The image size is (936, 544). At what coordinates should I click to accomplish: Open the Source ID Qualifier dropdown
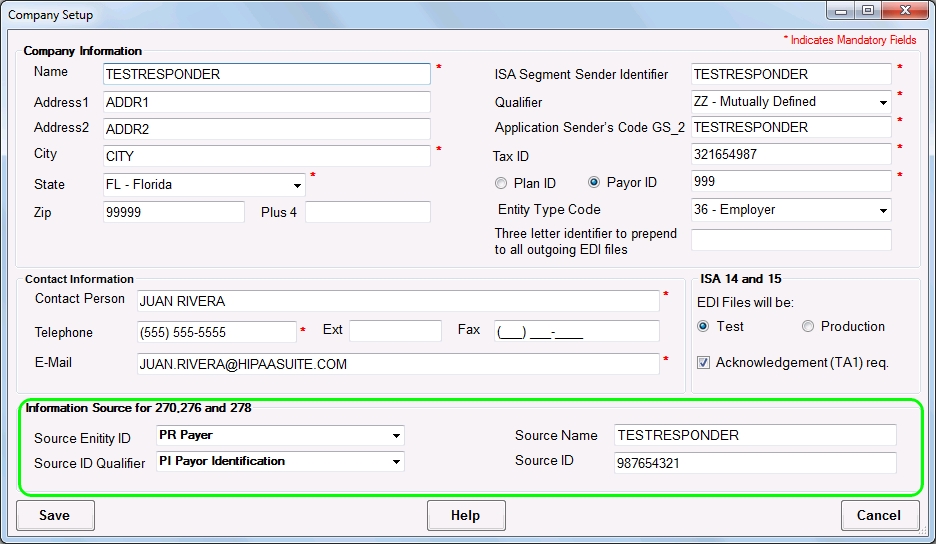[x=397, y=462]
